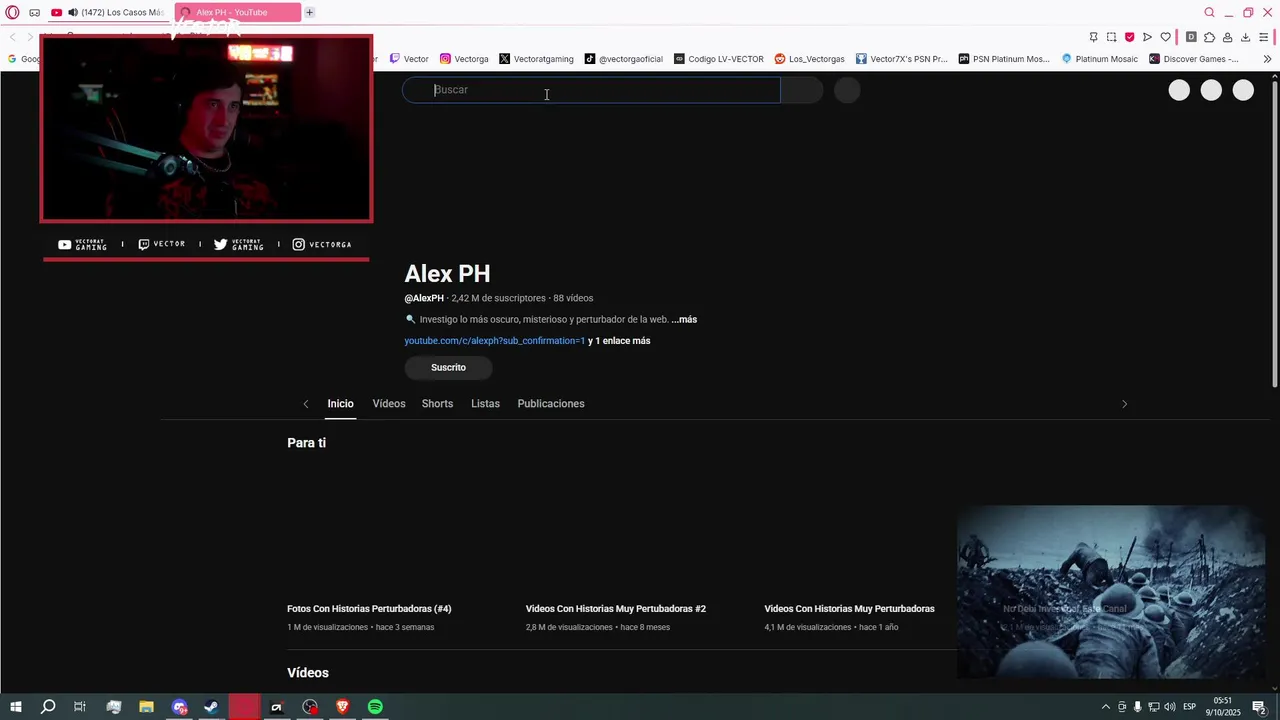The image size is (1280, 720).
Task: Go to the Listas channel tab
Action: click(485, 404)
